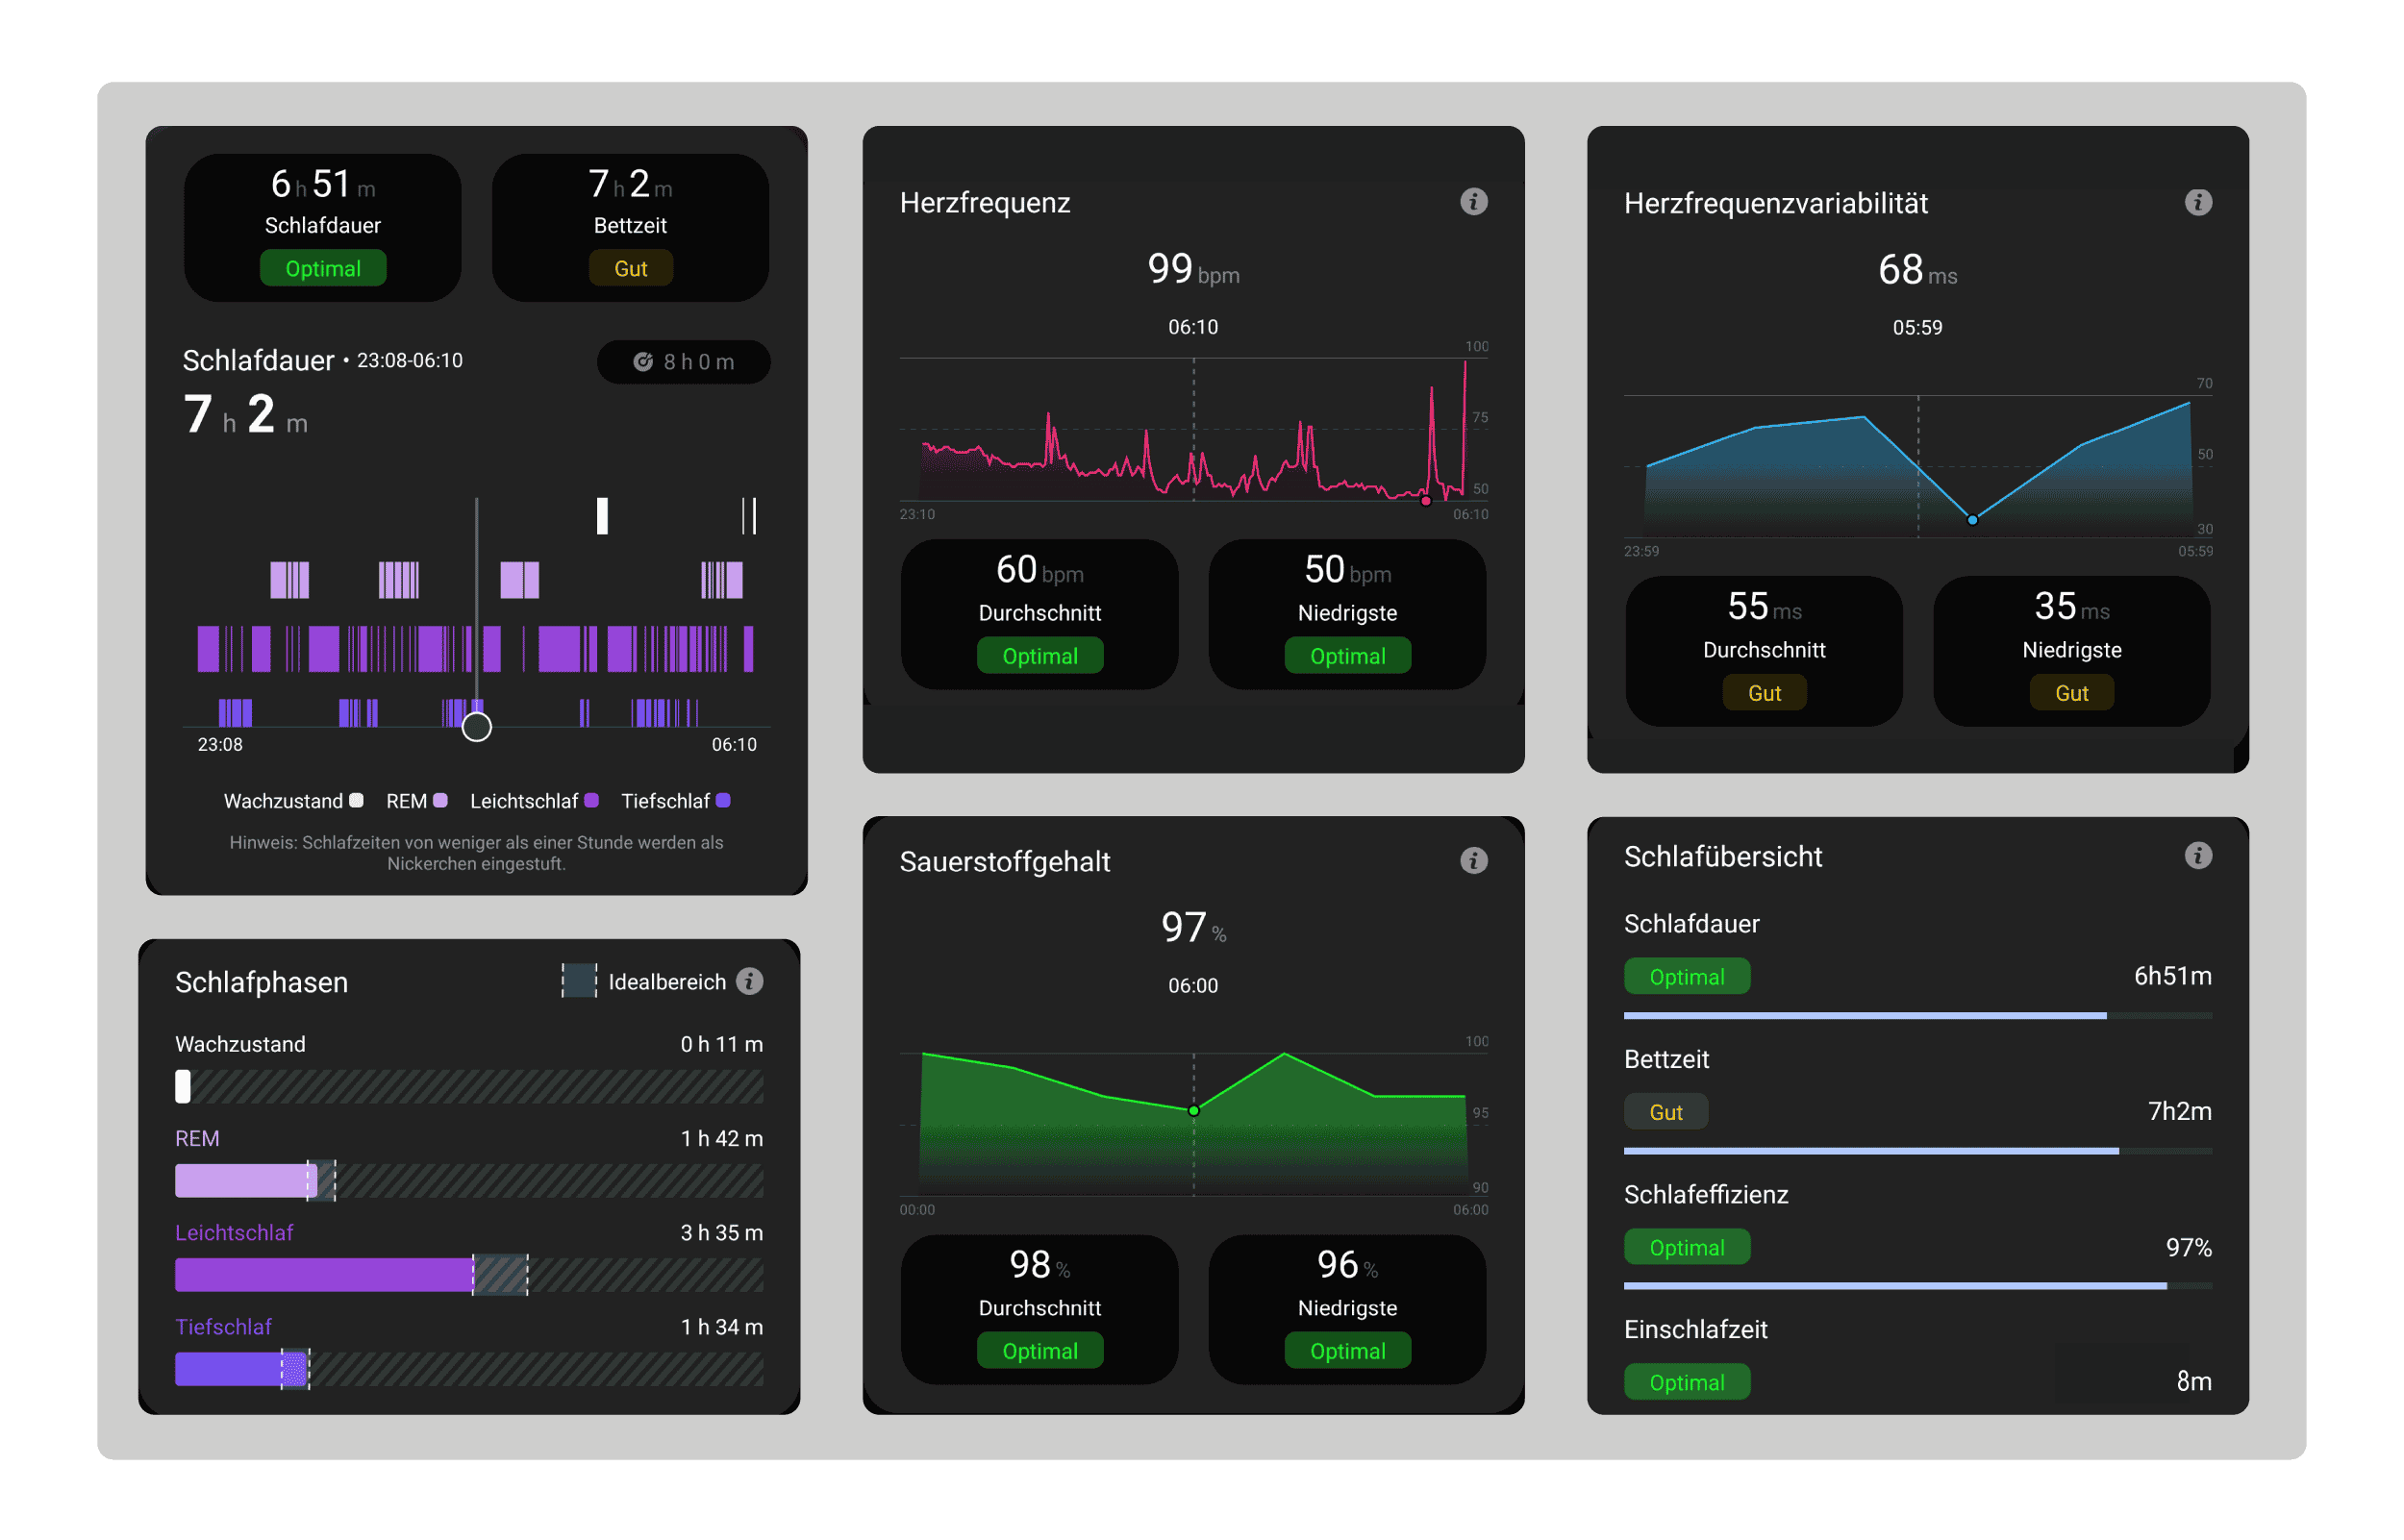Click the sleep timeline circular scrubber handle
This screenshot has height=1540, width=2404.
[x=477, y=727]
